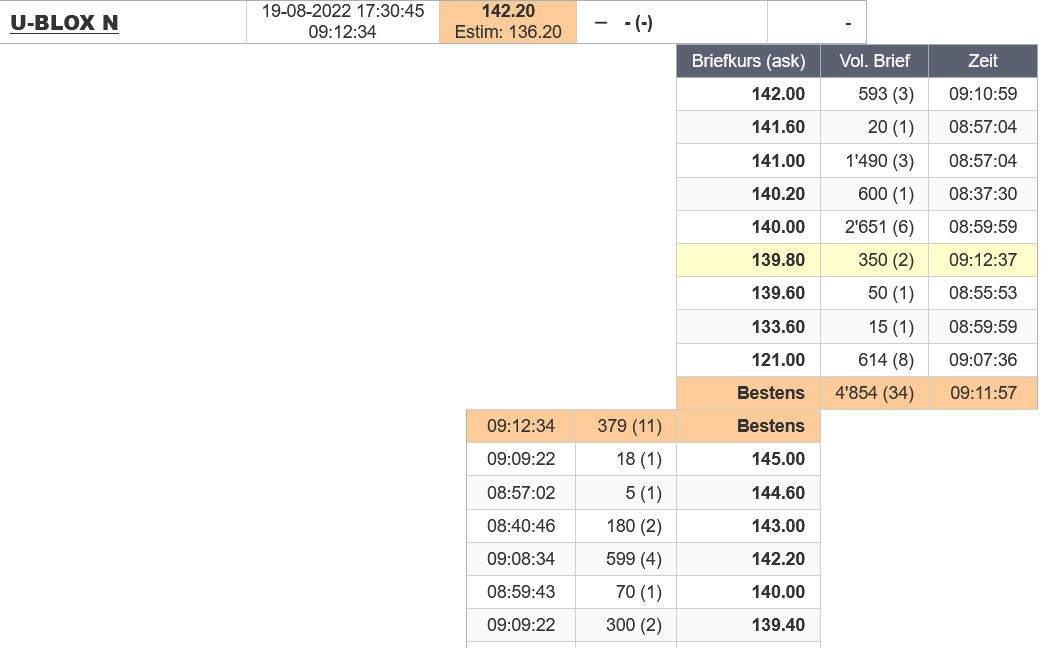This screenshot has height=648, width=1053.
Task: Select bid volume 18 (1)
Action: click(x=639, y=459)
